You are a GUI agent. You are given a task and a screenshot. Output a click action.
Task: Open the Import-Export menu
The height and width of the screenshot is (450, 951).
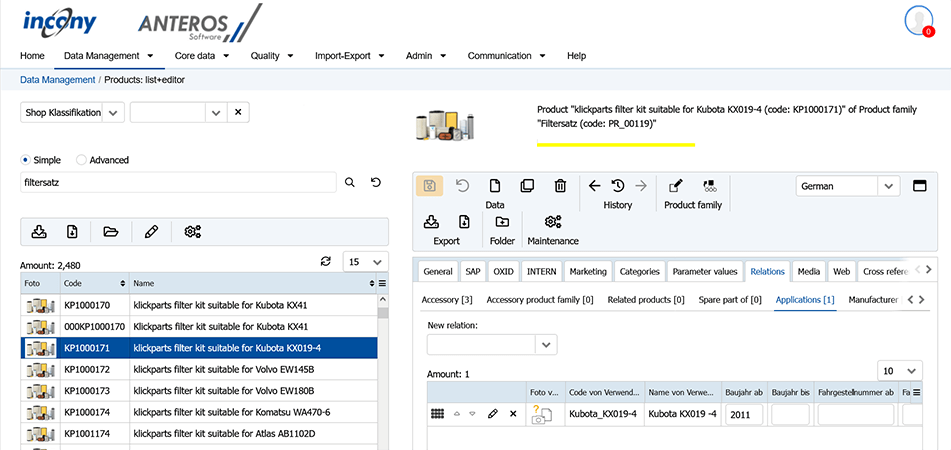point(349,56)
